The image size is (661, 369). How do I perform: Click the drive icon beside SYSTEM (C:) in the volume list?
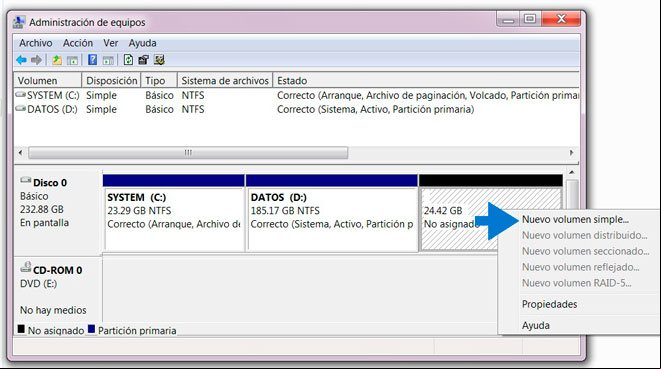tap(21, 95)
